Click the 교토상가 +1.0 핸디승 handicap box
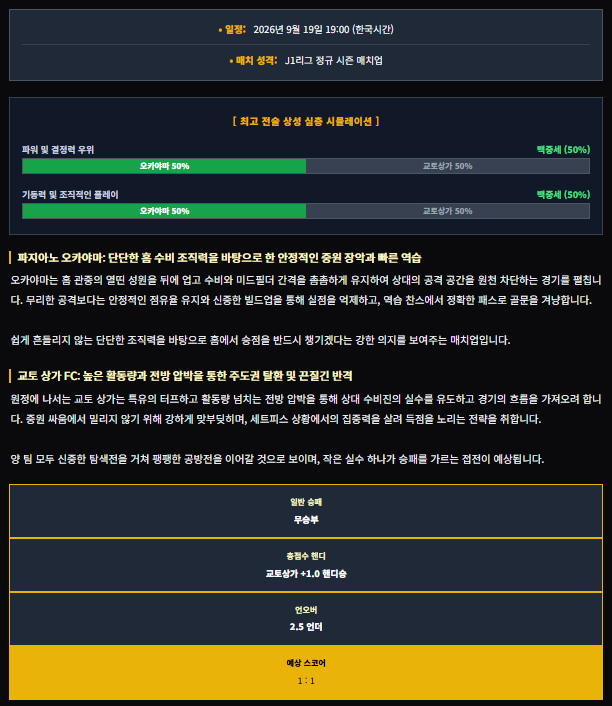The width and height of the screenshot is (612, 706). coord(306,565)
